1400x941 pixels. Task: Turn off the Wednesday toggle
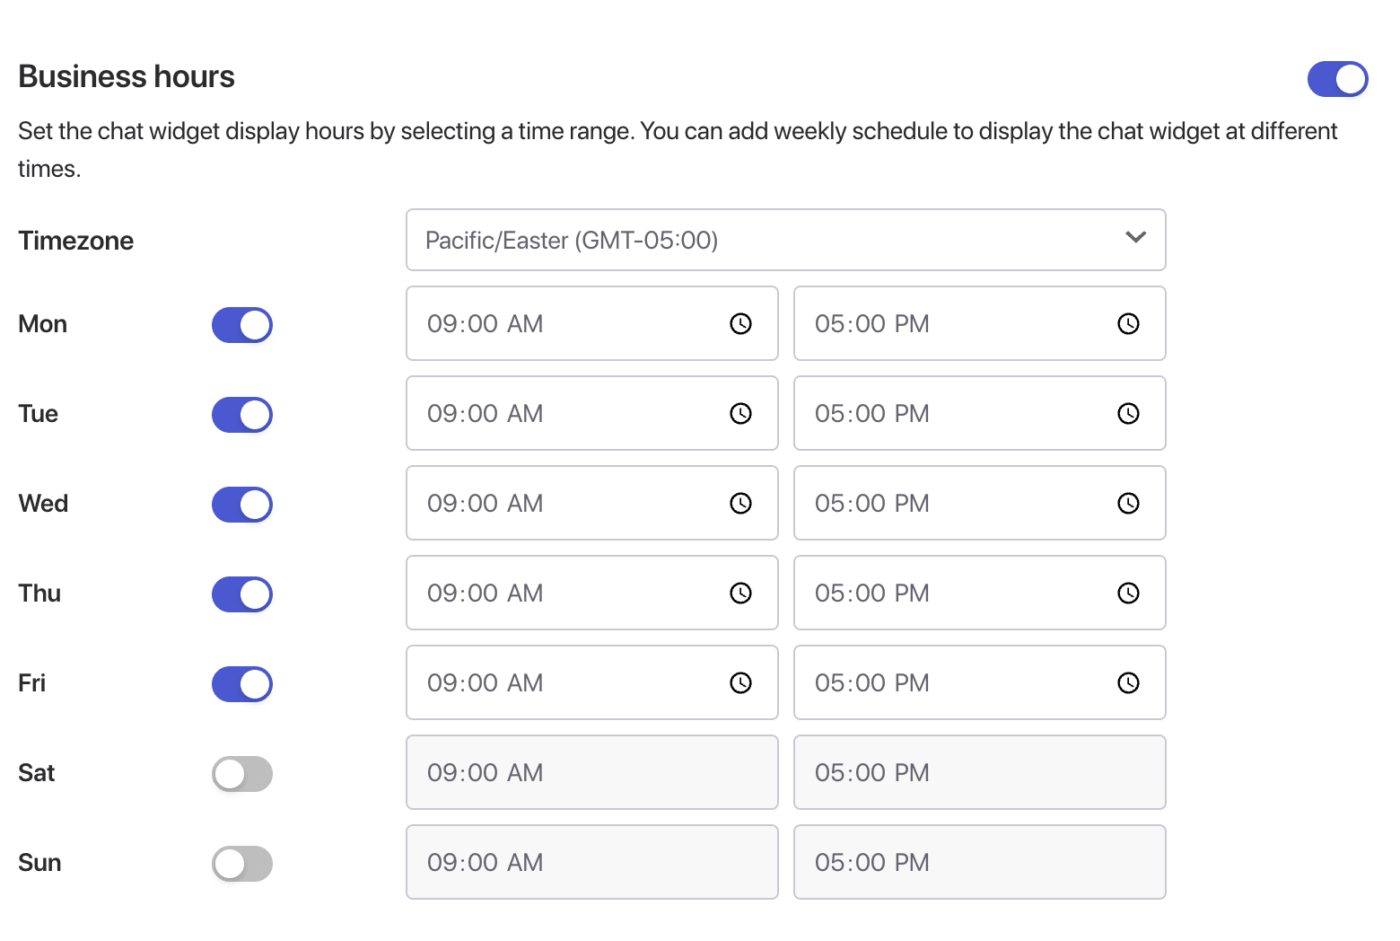(242, 505)
